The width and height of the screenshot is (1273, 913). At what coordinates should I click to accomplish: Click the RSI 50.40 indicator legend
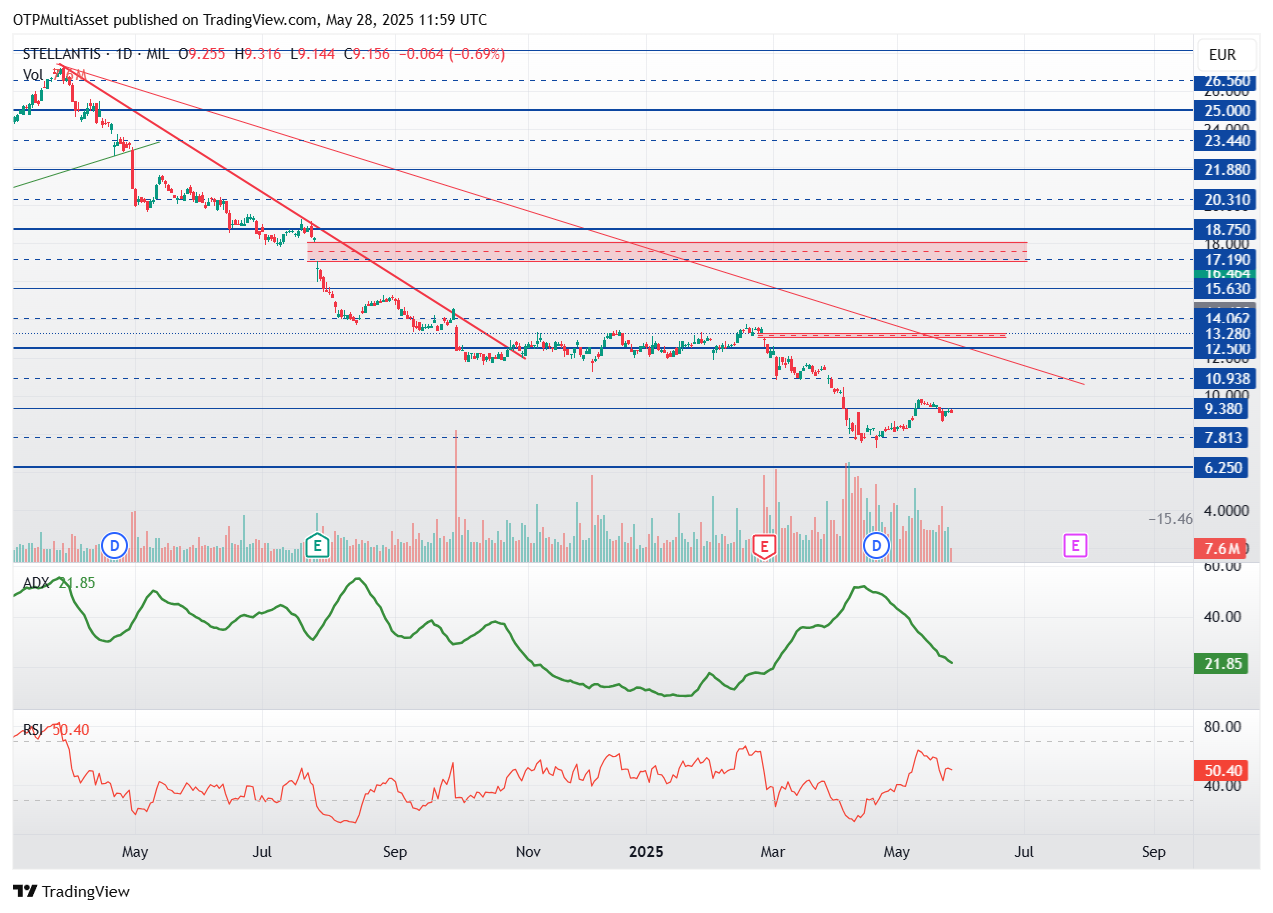56,730
